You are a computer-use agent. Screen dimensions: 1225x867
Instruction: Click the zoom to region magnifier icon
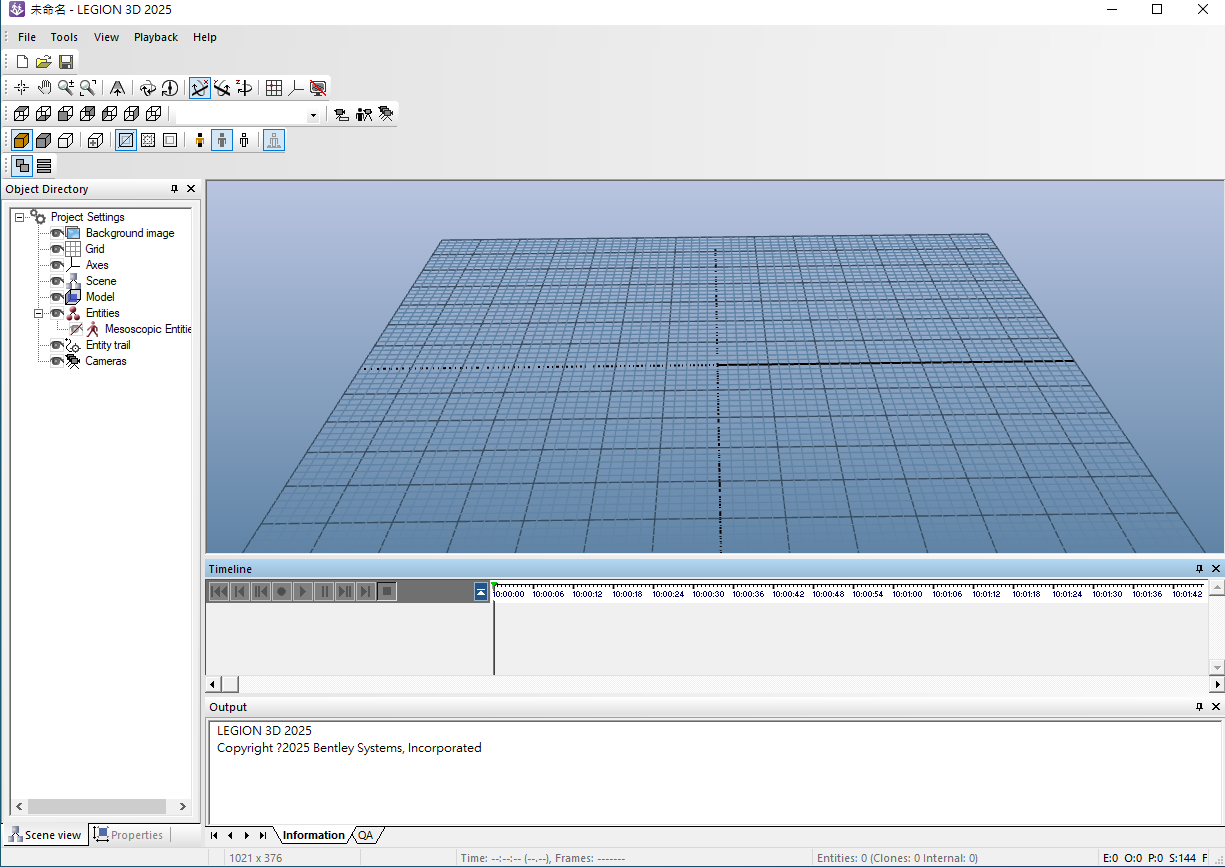tap(88, 88)
